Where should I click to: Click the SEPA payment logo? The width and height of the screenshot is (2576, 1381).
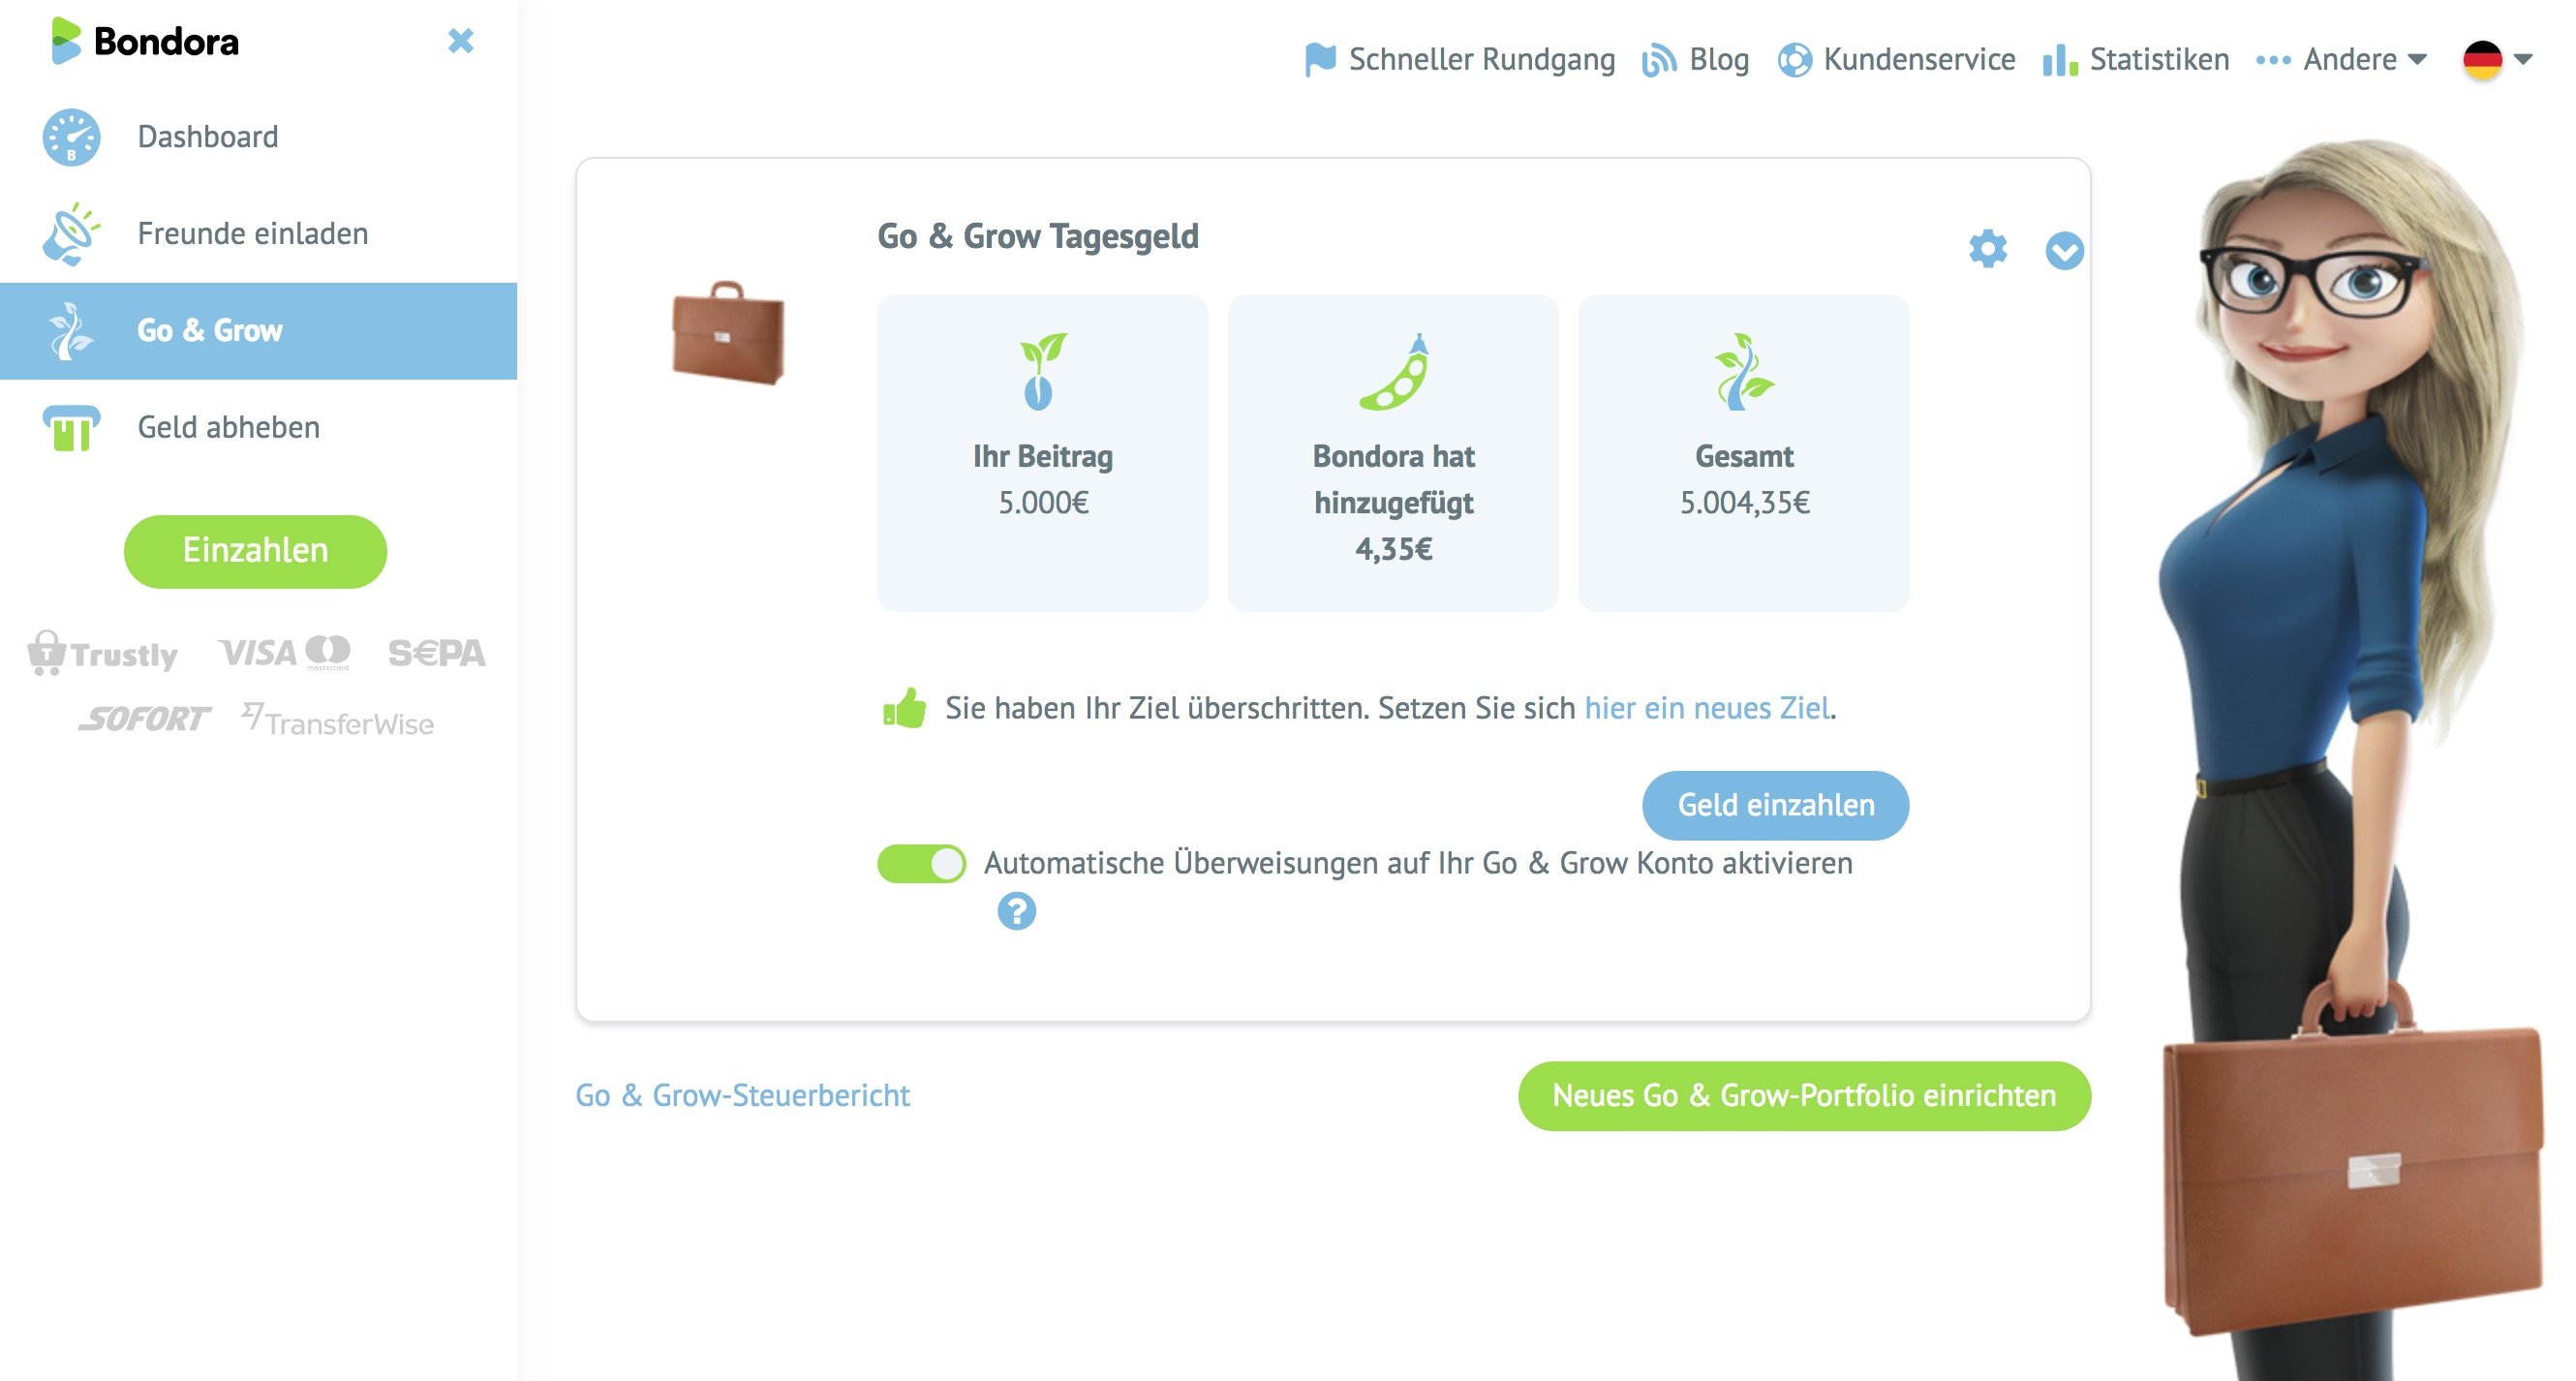(x=436, y=653)
